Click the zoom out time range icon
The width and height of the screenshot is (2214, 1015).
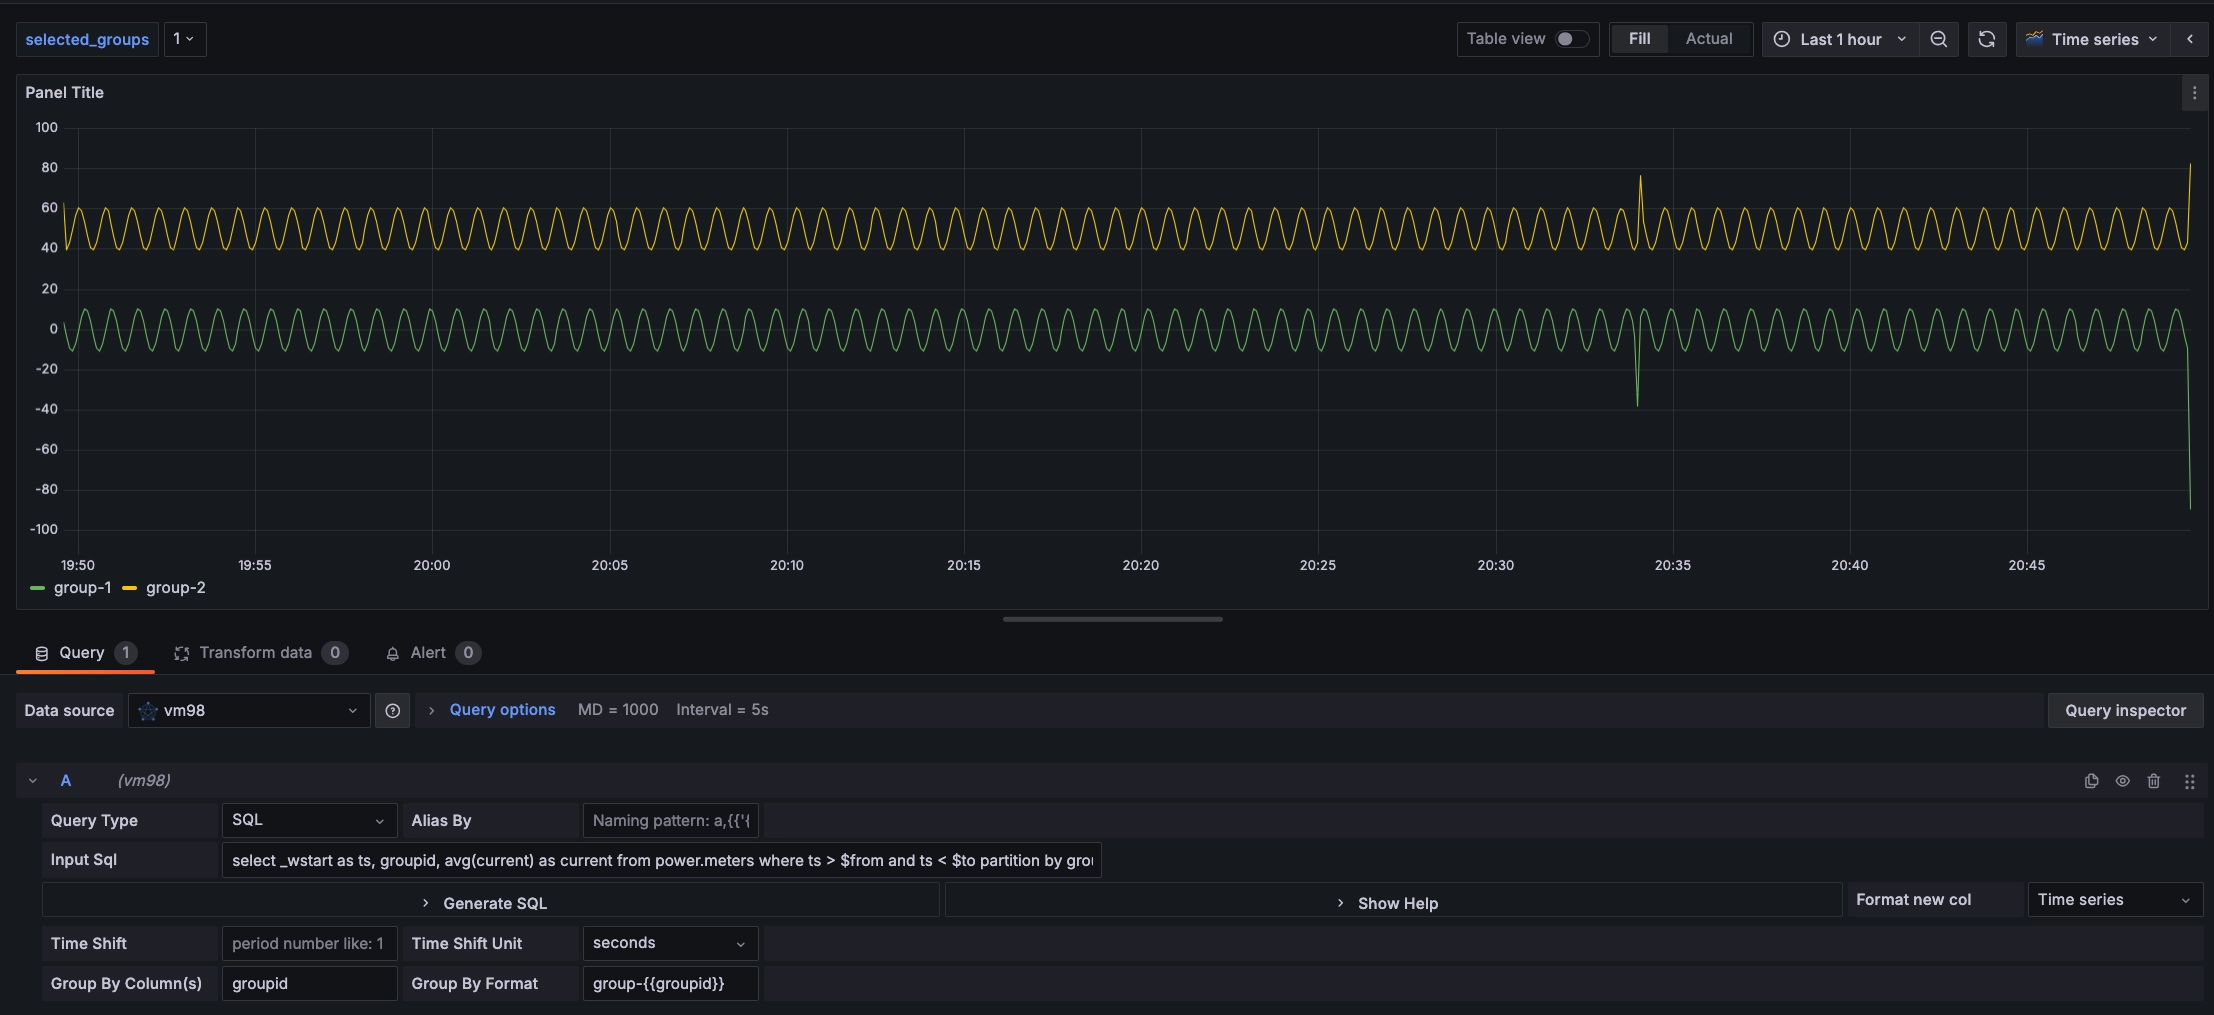coord(1938,39)
